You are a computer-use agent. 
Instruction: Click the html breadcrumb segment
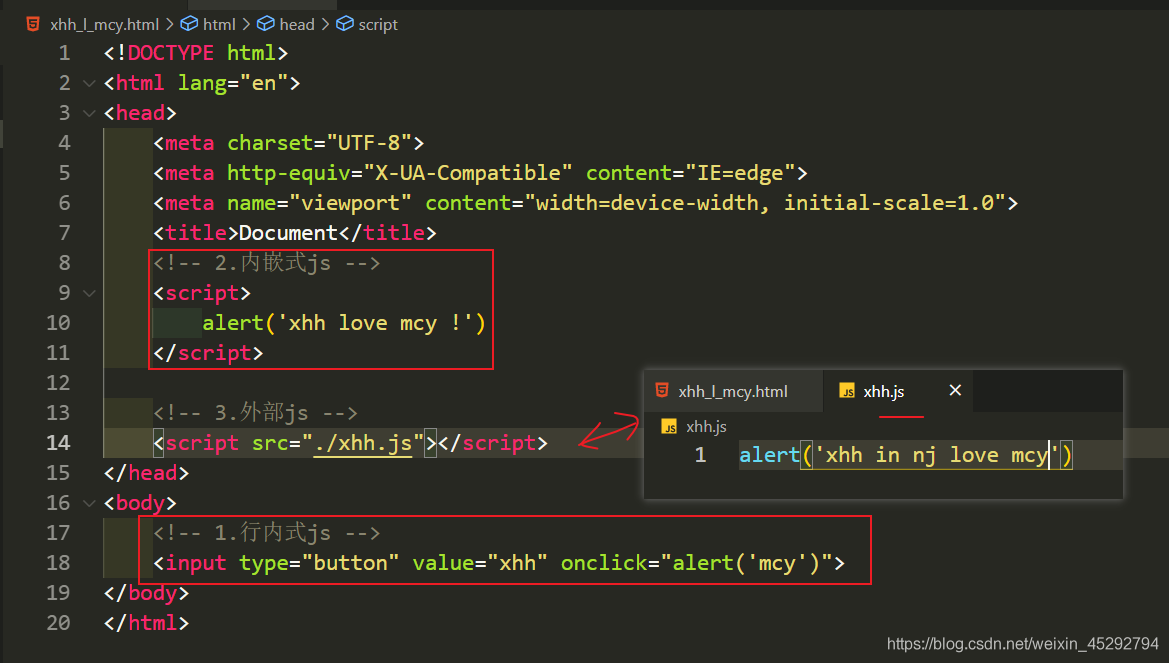click(219, 25)
